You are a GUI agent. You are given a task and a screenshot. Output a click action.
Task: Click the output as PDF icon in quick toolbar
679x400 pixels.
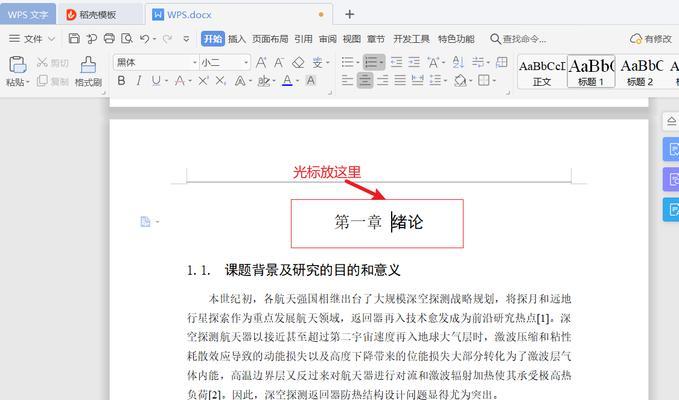point(91,39)
